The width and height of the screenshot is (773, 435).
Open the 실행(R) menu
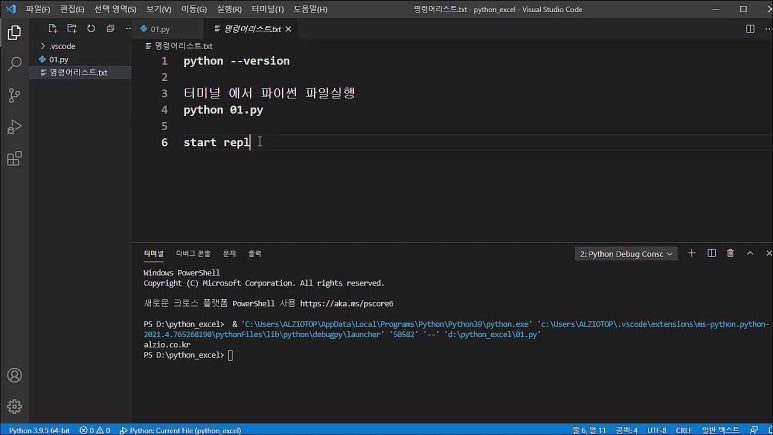pos(229,9)
